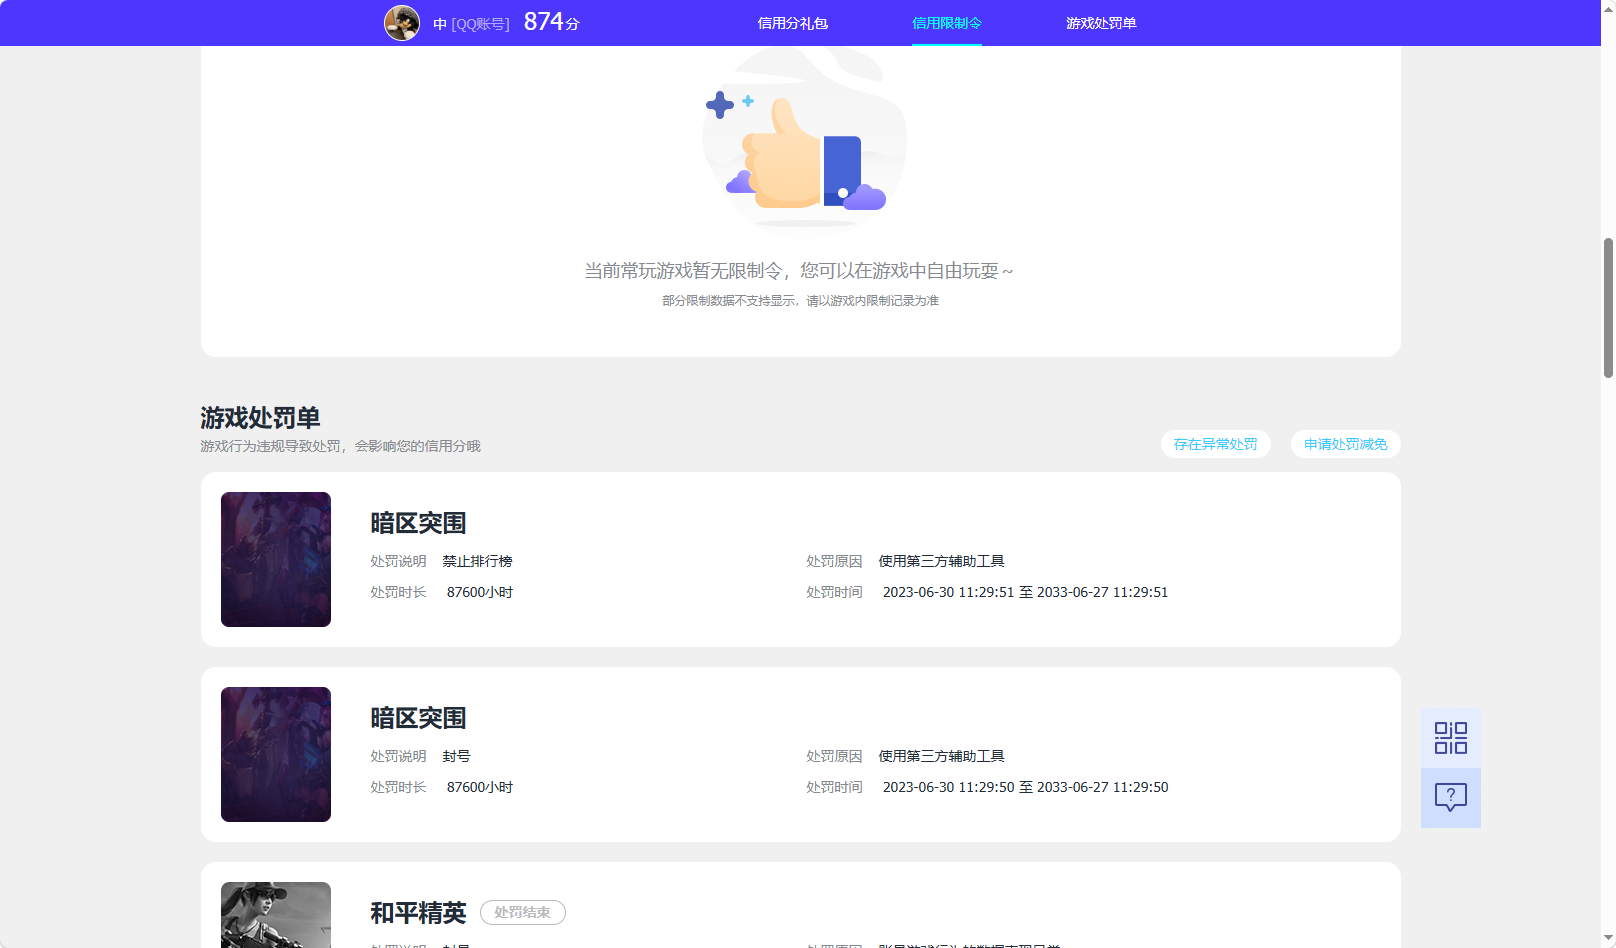Open the first 暗区突围 penalty title
Screen dimensions: 1616x948
point(417,522)
